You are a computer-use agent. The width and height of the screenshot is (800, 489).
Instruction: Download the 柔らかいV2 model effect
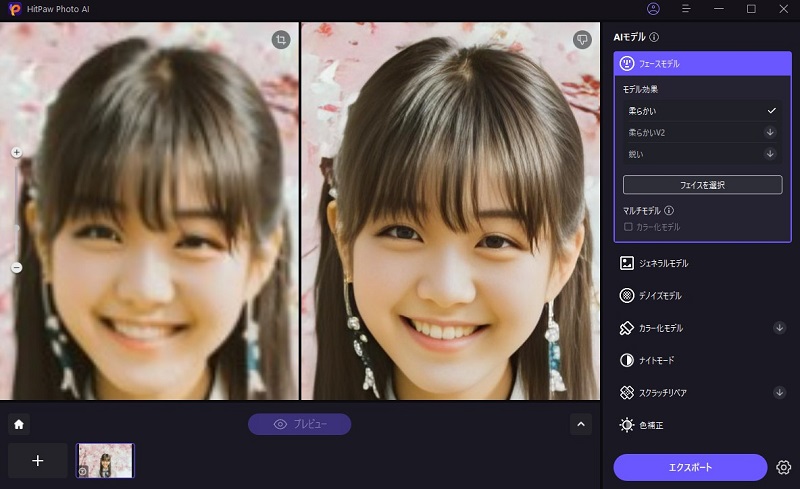coord(770,132)
